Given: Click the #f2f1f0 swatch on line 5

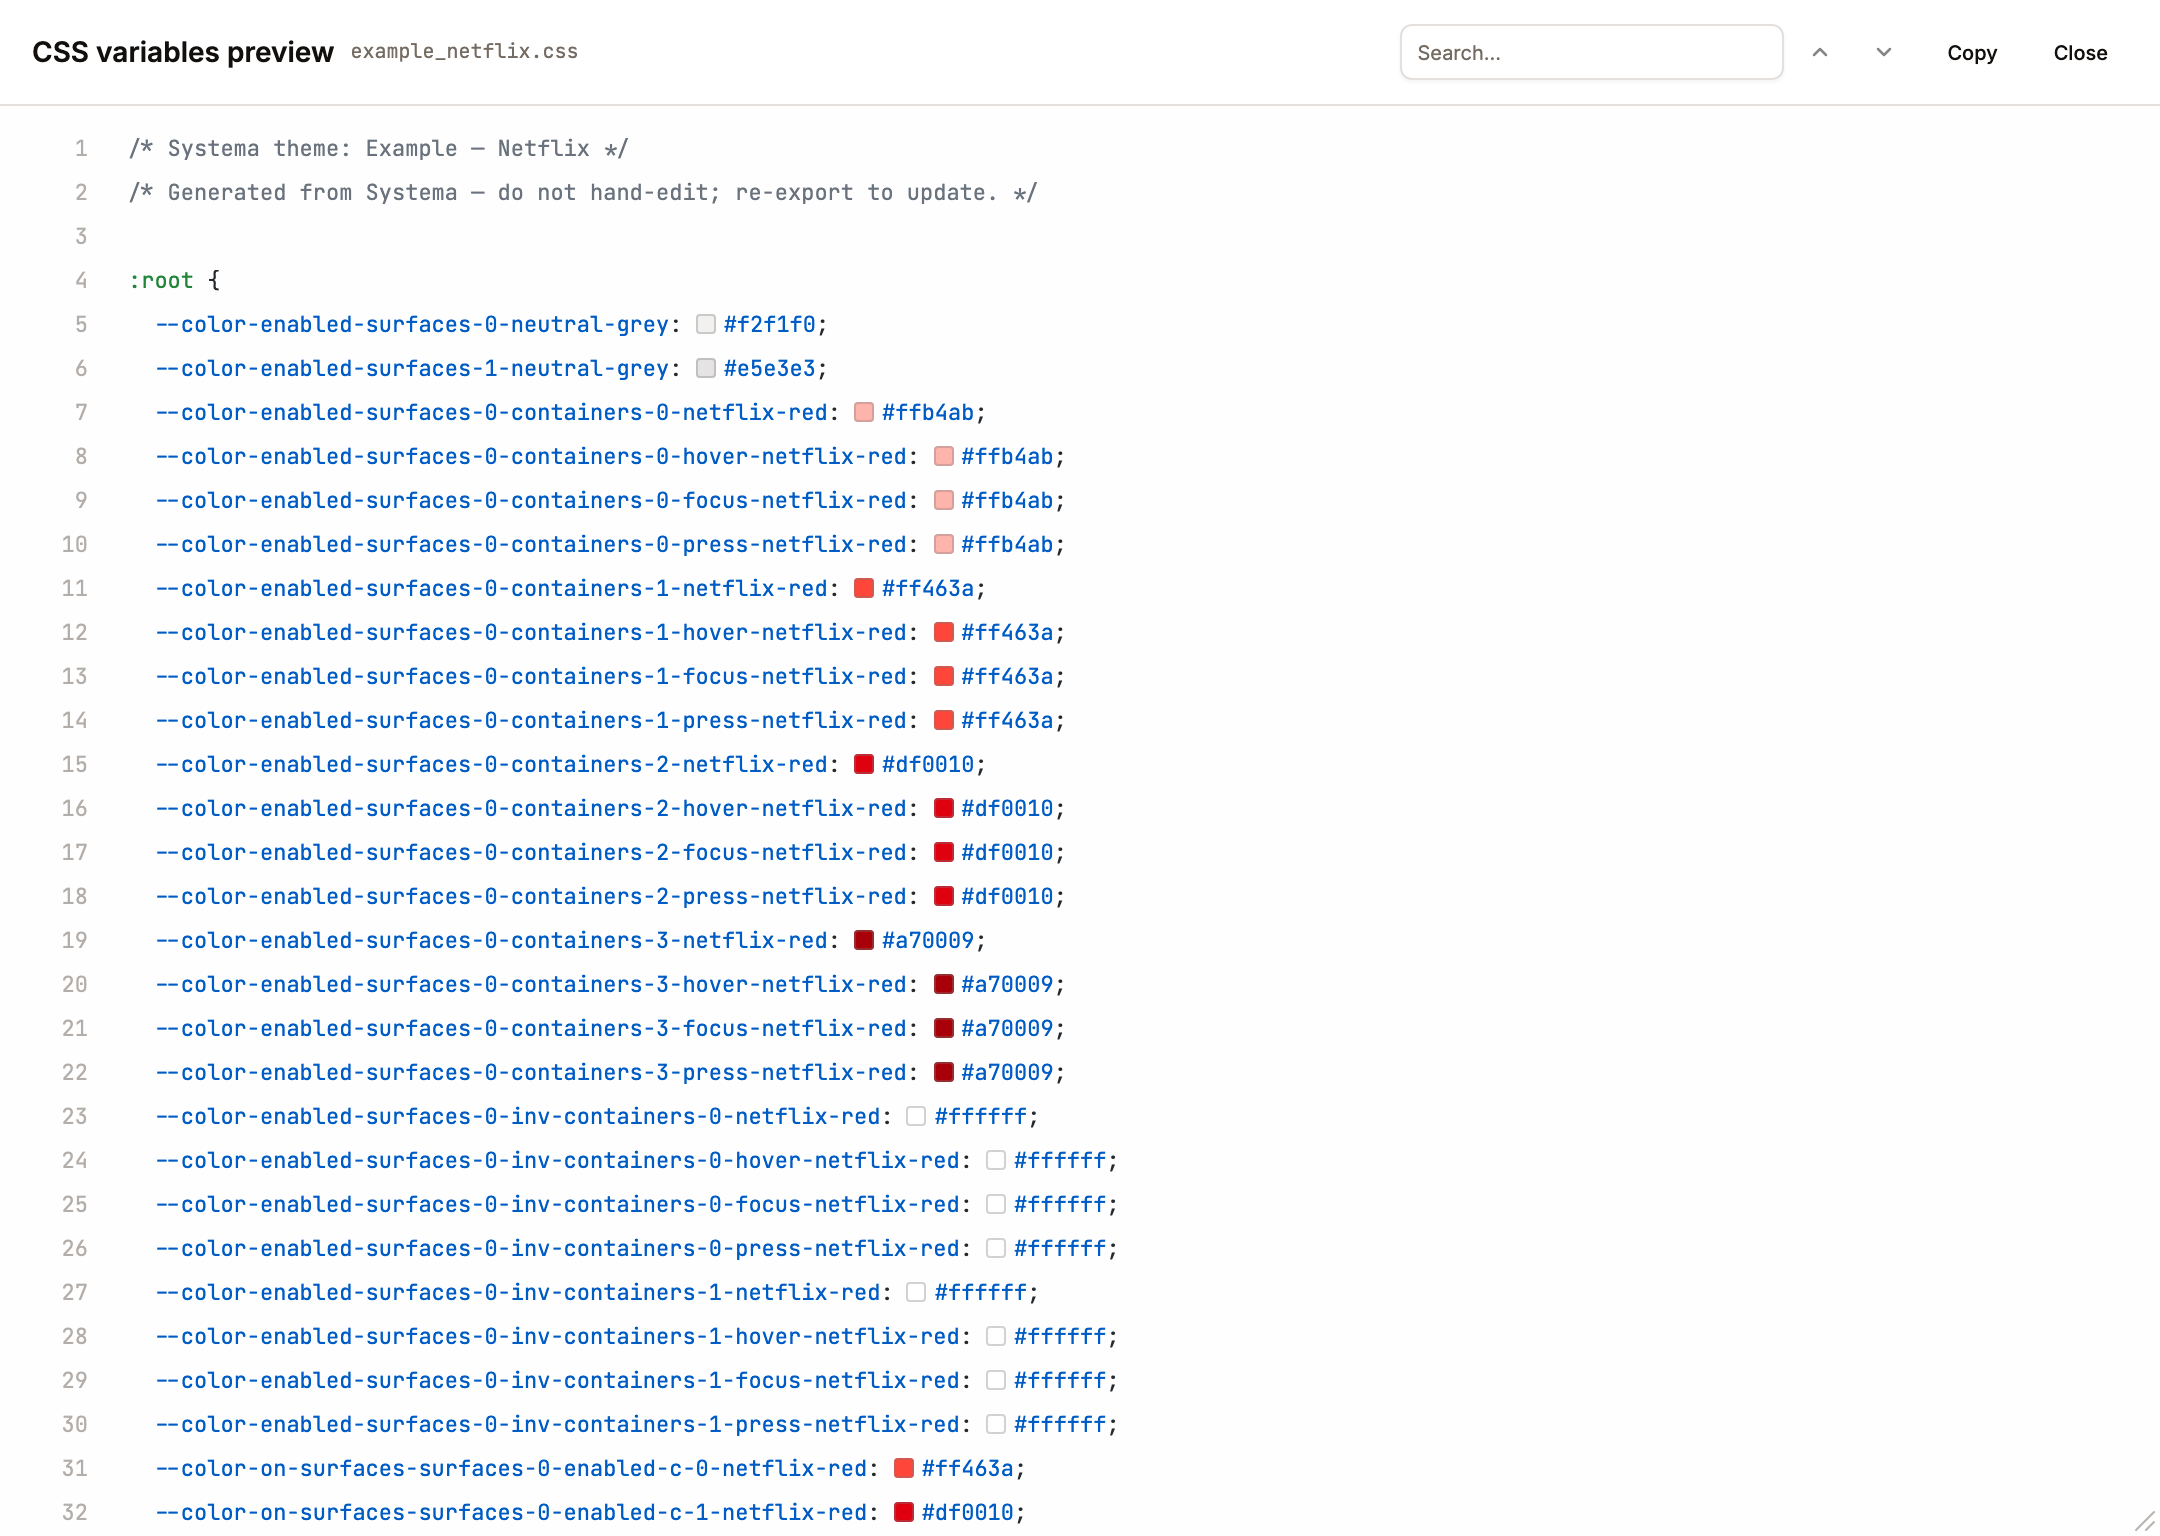Looking at the screenshot, I should click(706, 324).
